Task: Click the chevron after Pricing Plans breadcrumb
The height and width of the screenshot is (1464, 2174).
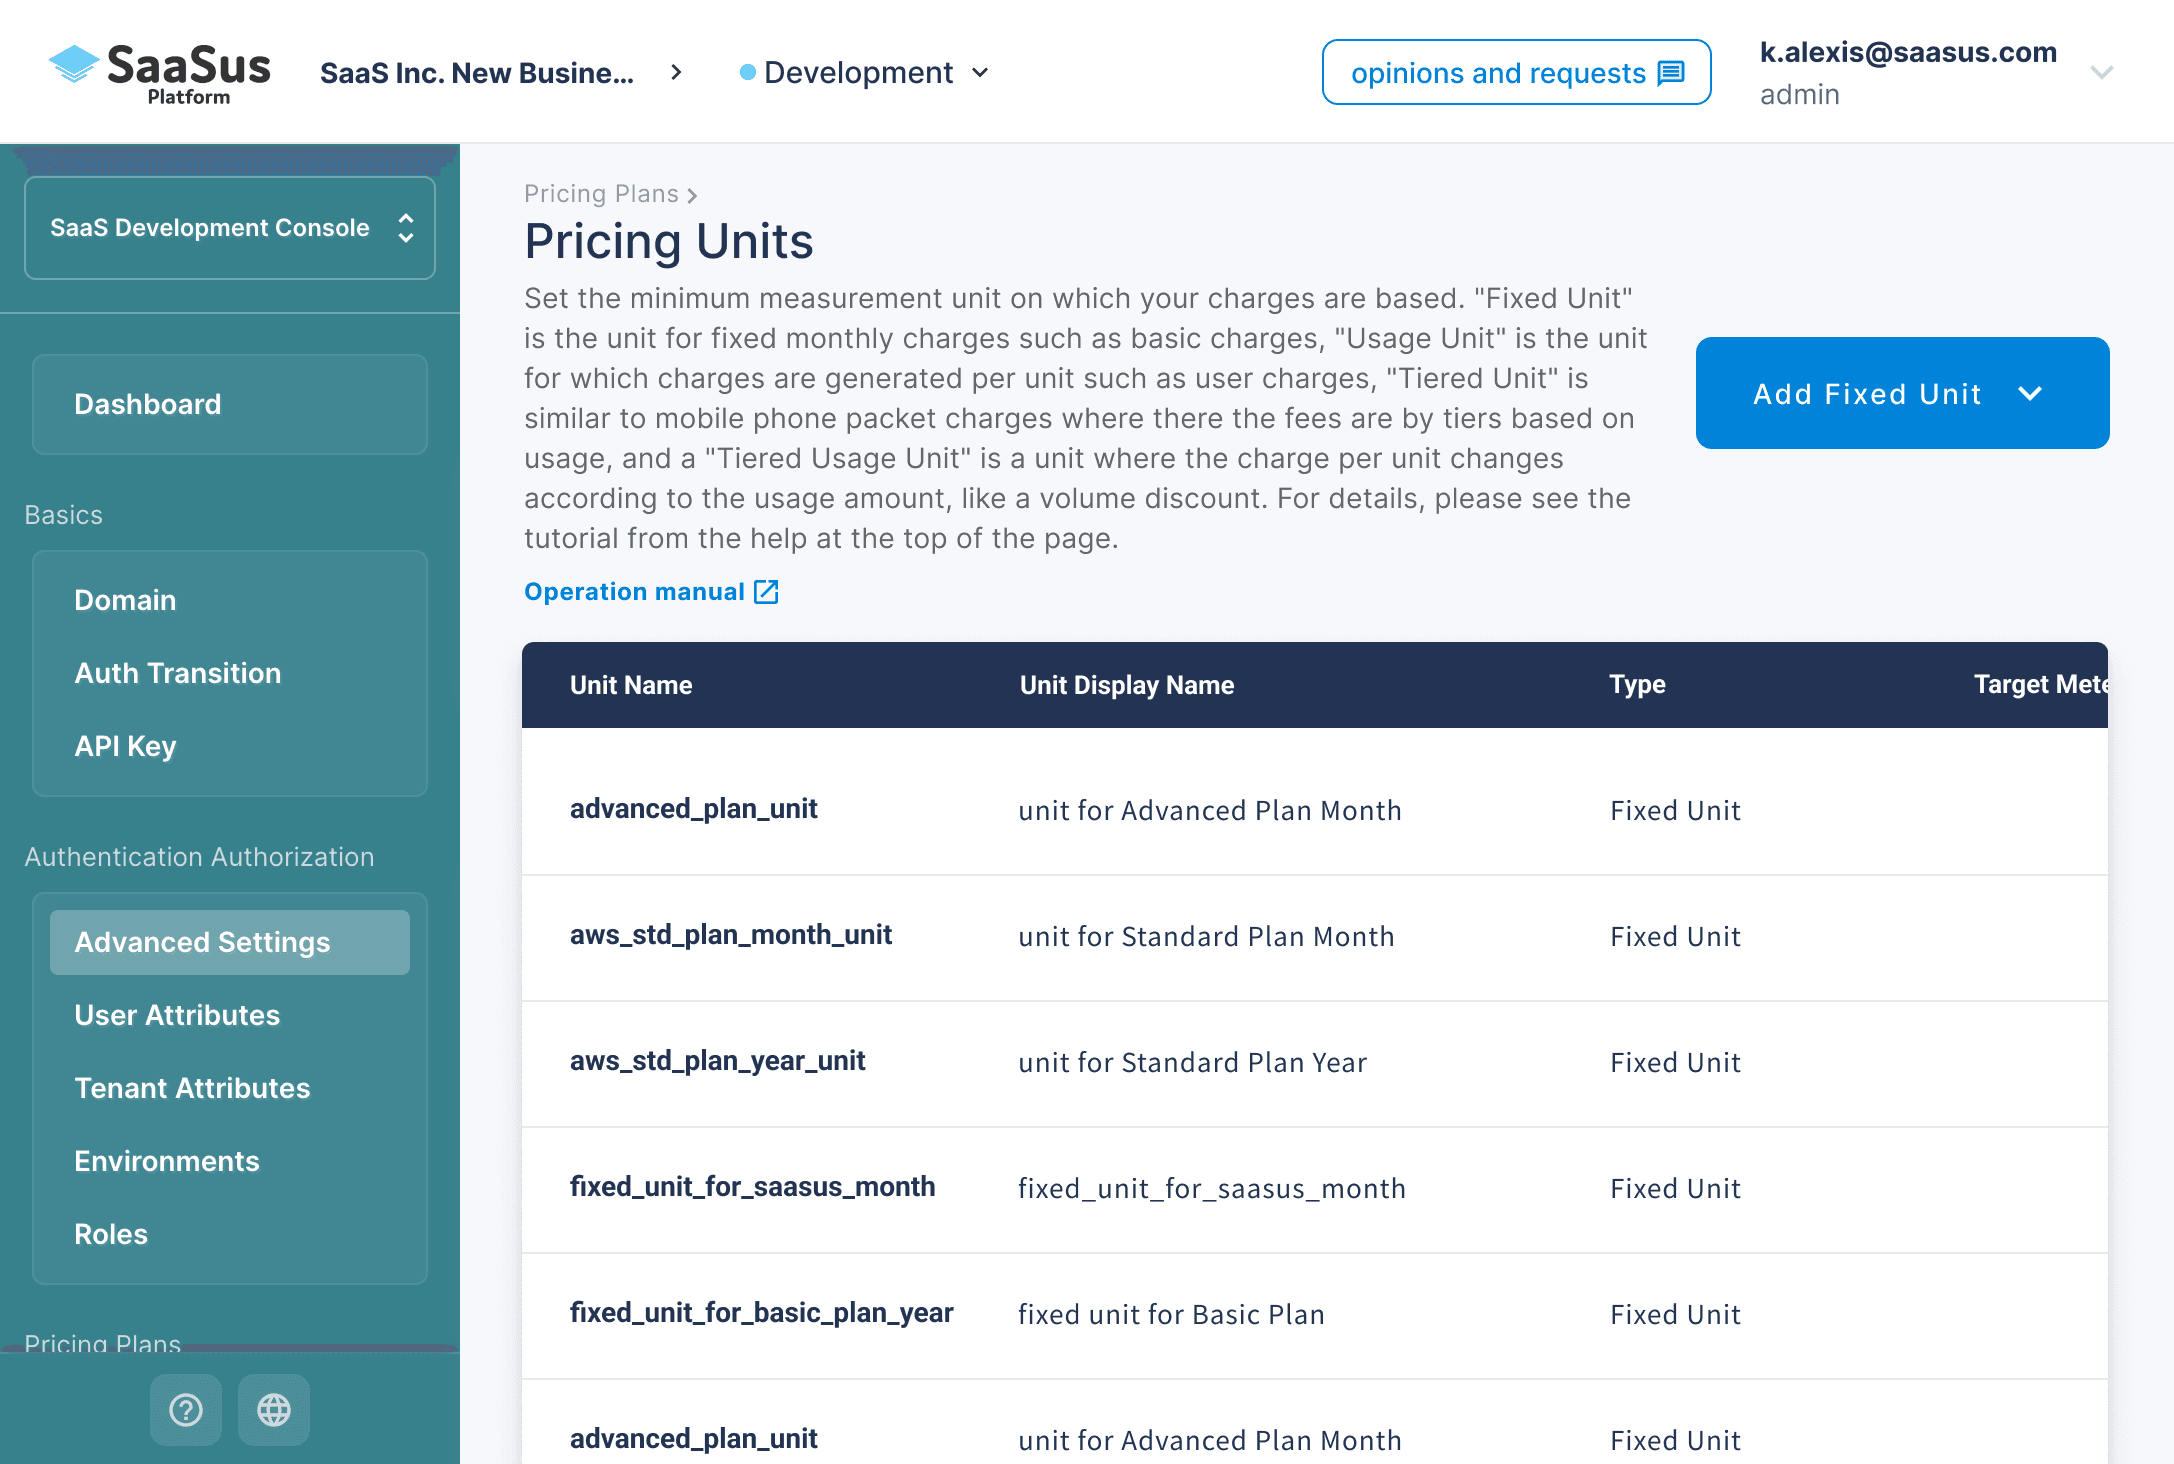Action: 692,195
